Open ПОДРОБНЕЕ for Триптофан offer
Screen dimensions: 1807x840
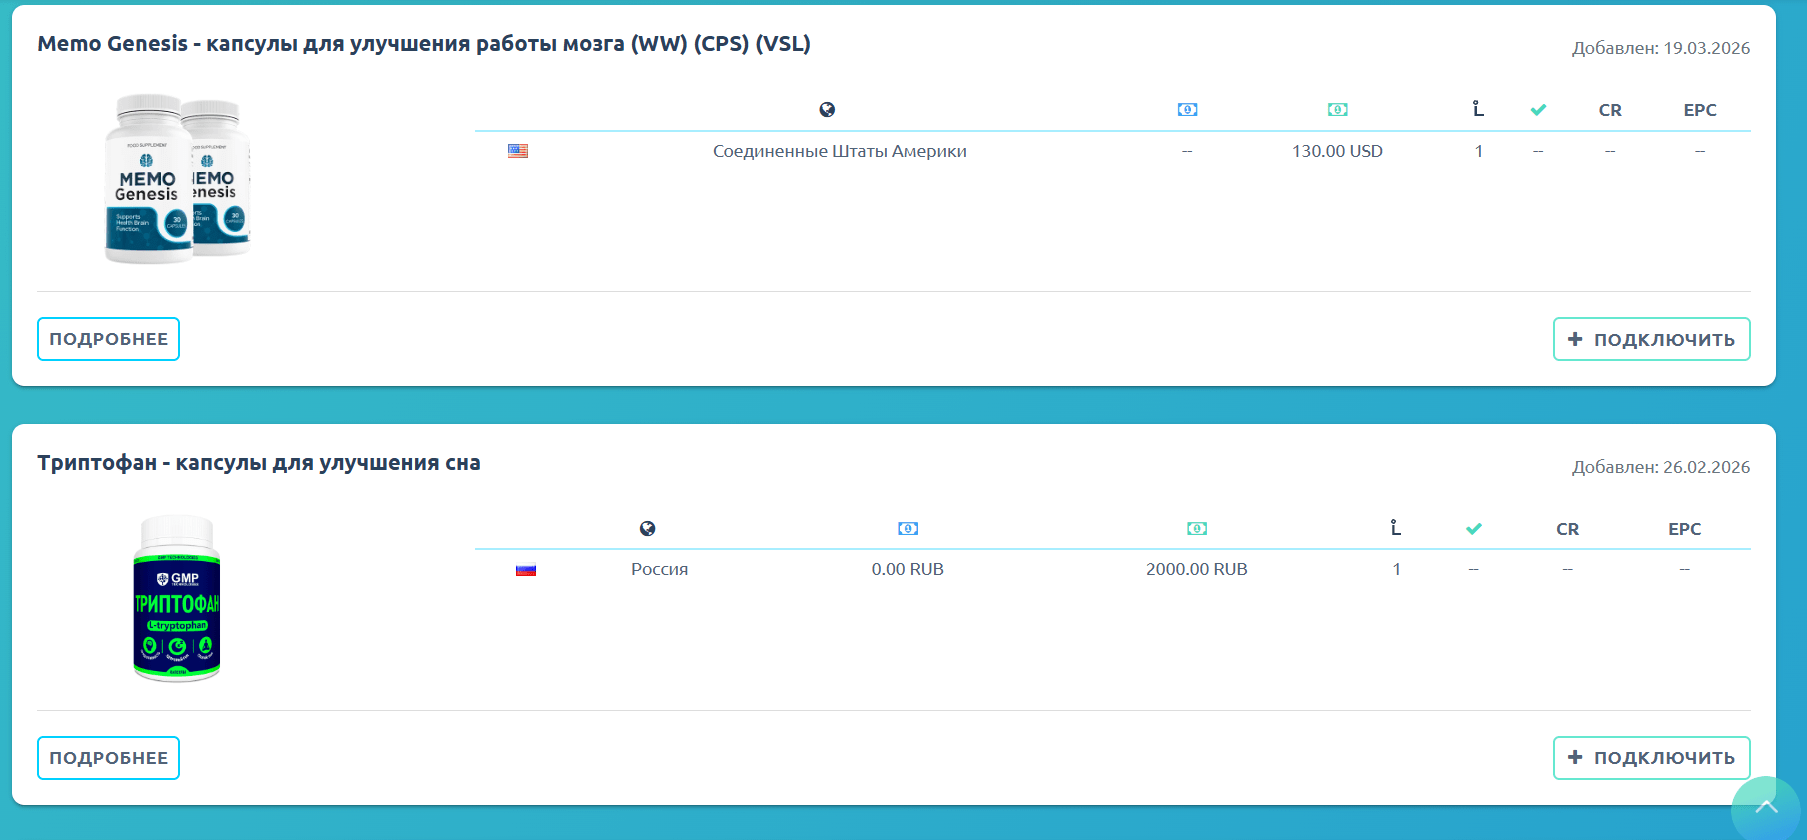point(108,758)
